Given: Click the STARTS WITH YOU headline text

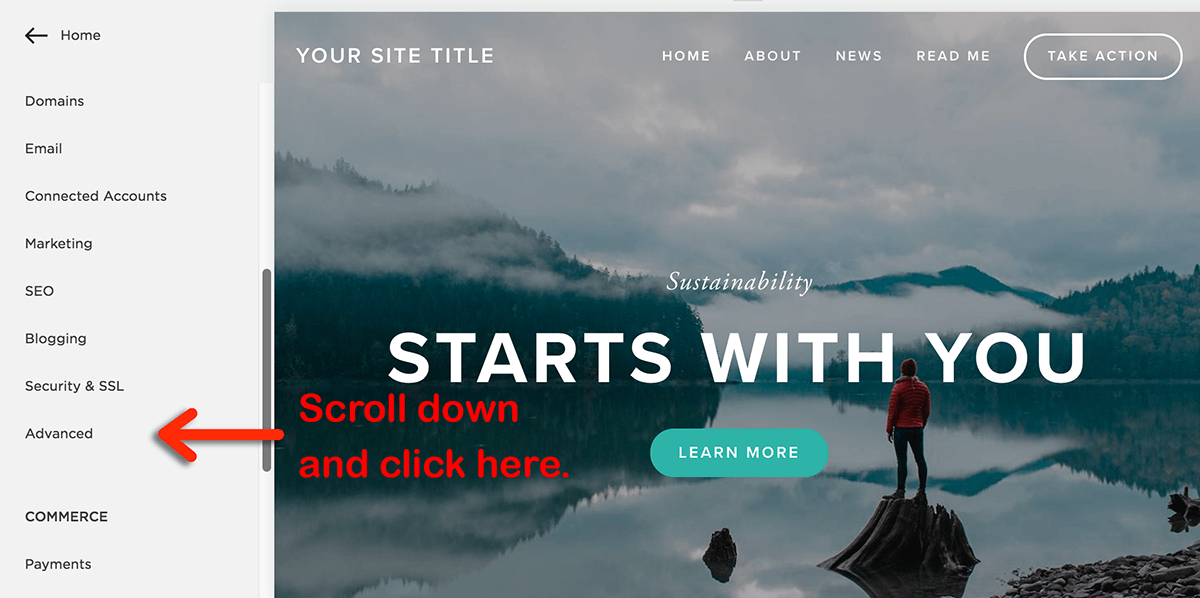Looking at the screenshot, I should 737,357.
